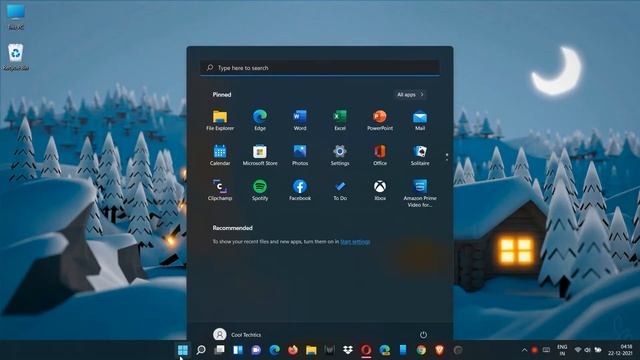Show All apps list
Image resolution: width=640 pixels, height=360 pixels.
click(410, 94)
